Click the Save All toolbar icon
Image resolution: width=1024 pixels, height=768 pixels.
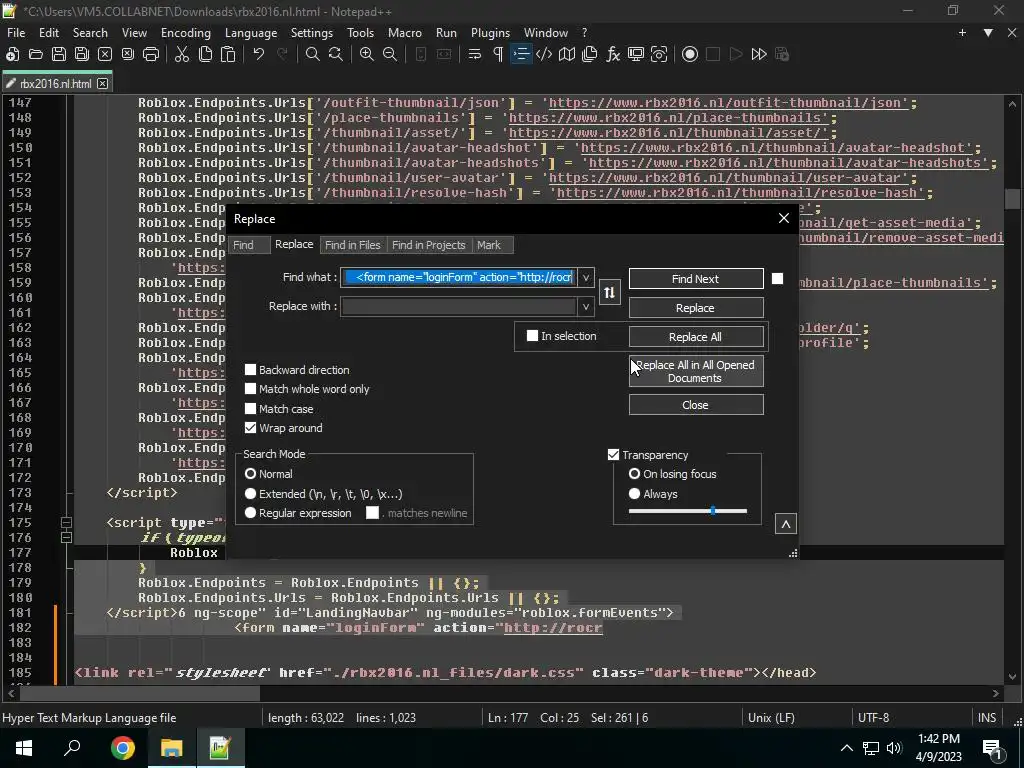[82, 54]
